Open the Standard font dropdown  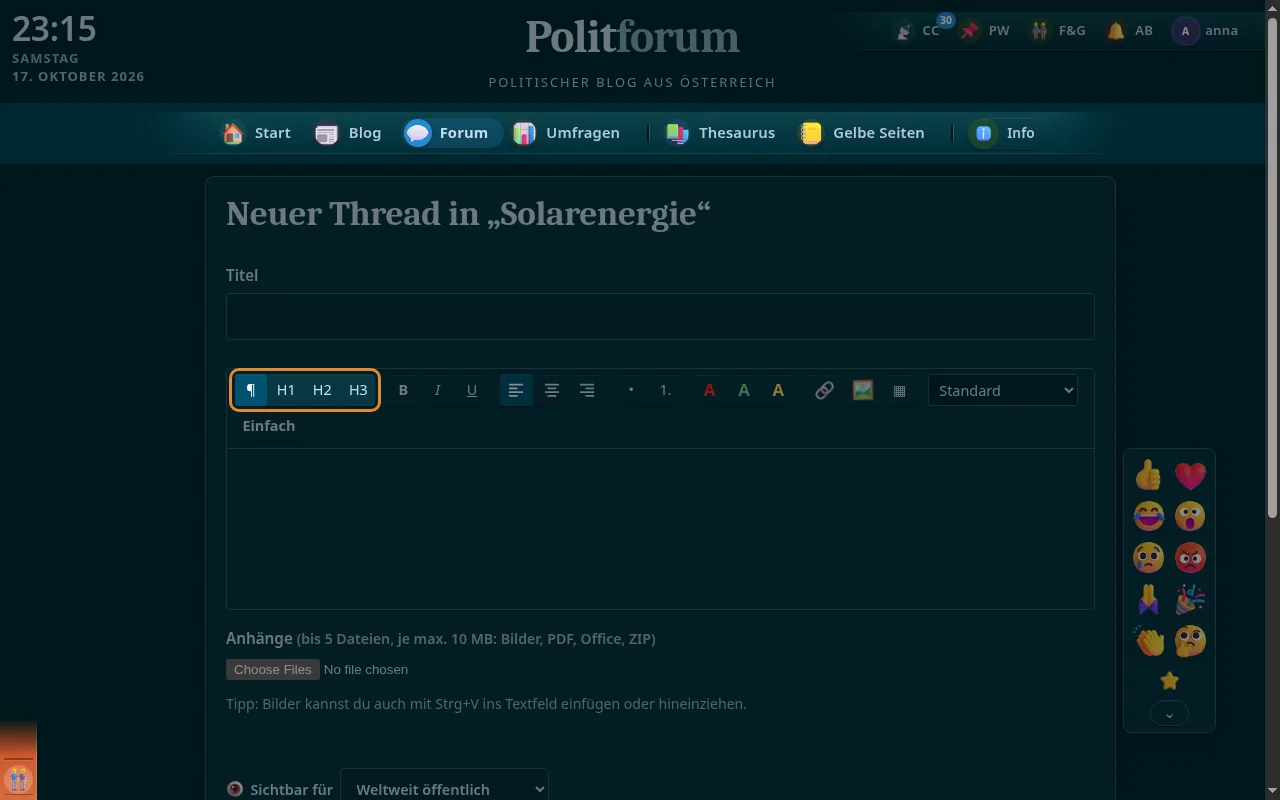coord(1003,390)
